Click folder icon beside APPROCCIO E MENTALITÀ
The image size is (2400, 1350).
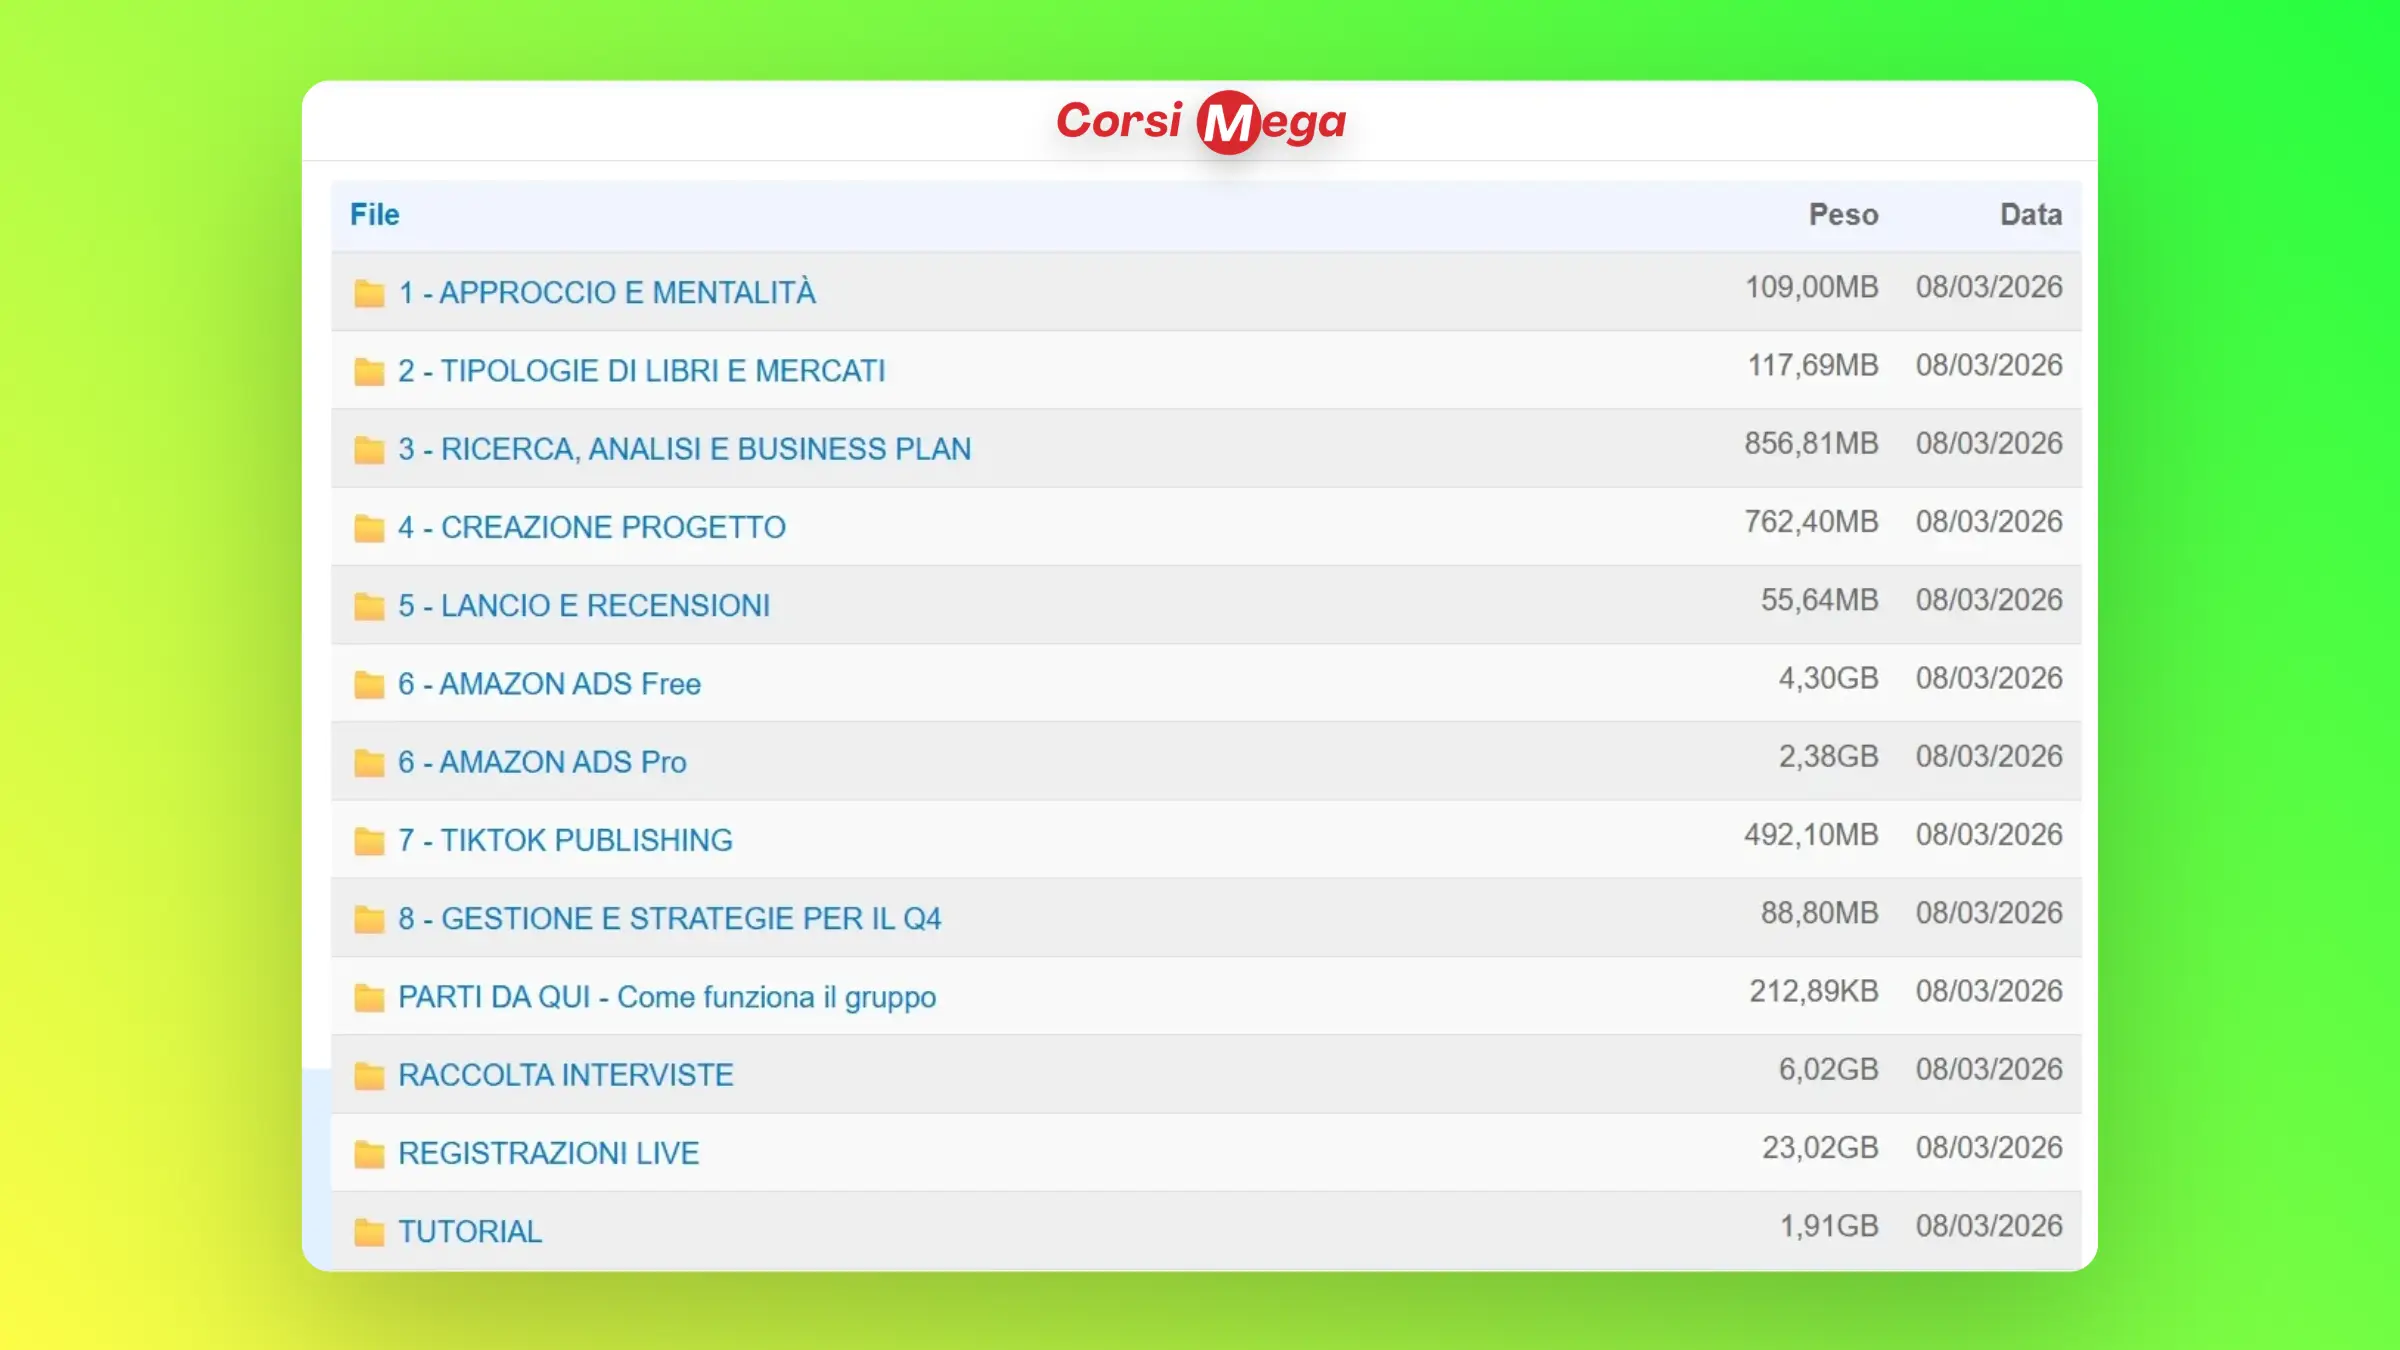[x=369, y=293]
